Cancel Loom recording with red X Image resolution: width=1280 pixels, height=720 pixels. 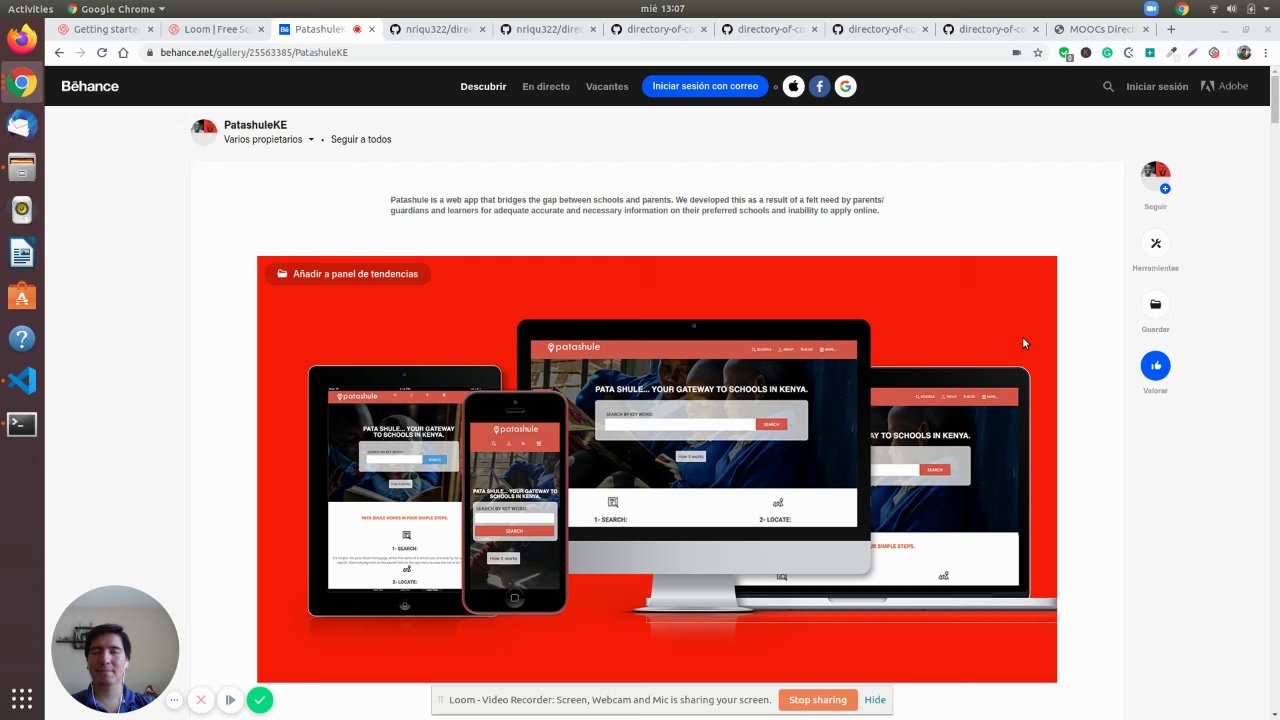(x=201, y=700)
